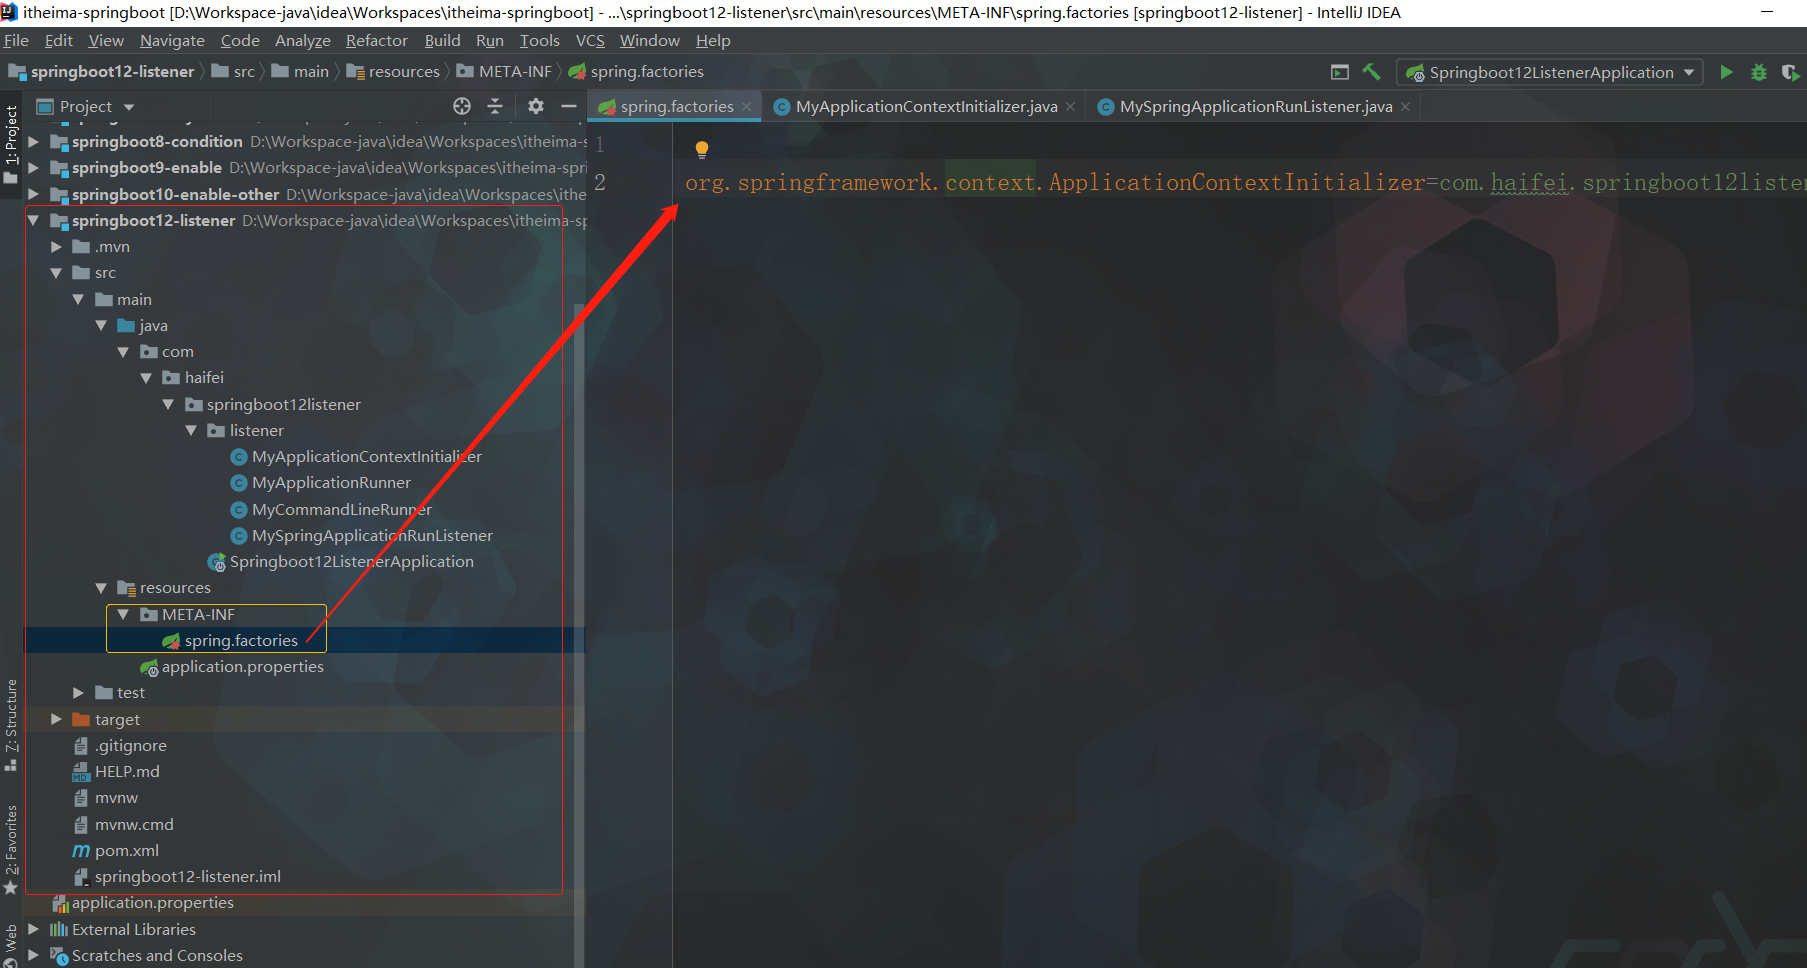The image size is (1807, 968).
Task: Collapse the springboot12-listener module
Action: tap(34, 221)
